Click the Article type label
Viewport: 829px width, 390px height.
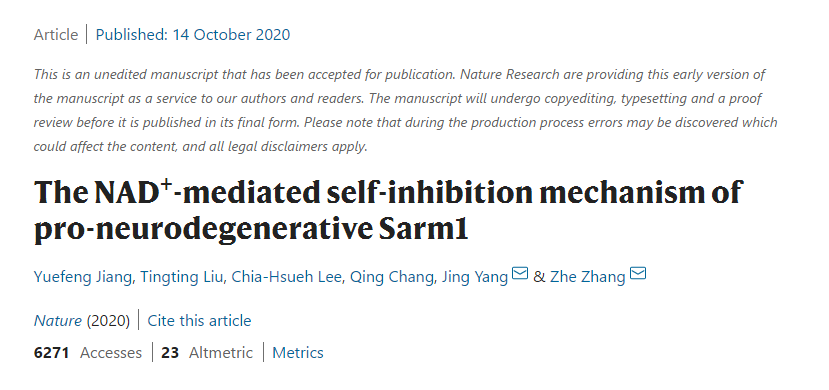[56, 35]
